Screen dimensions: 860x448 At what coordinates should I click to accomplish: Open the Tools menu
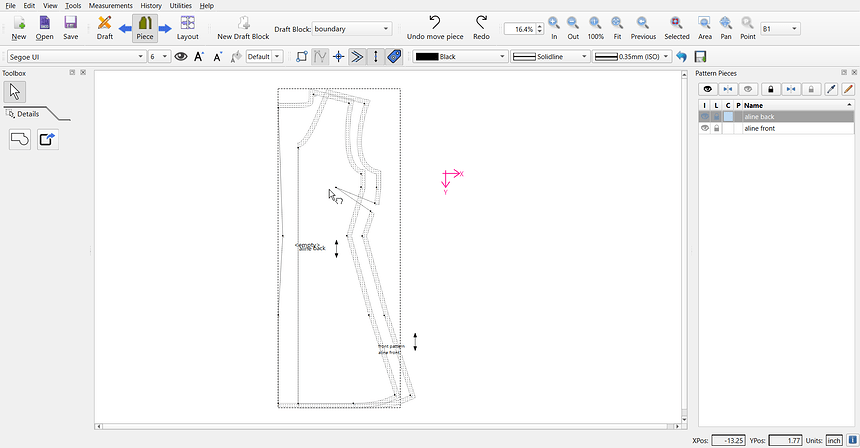tap(73, 5)
